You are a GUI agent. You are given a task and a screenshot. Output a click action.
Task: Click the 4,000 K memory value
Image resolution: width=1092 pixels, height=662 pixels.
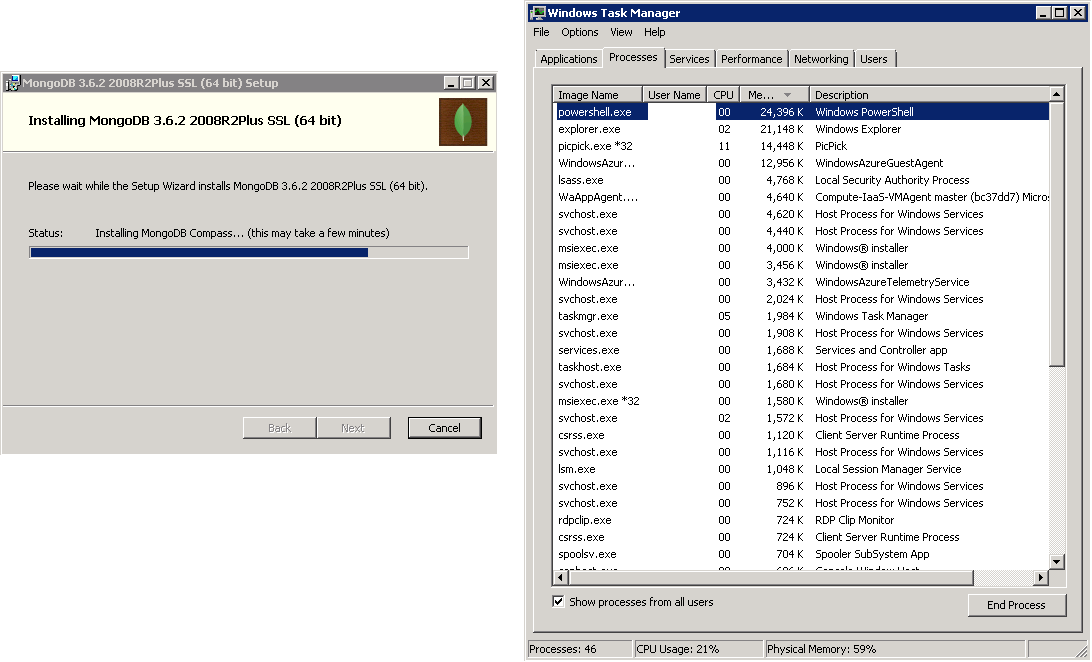pyautogui.click(x=785, y=249)
